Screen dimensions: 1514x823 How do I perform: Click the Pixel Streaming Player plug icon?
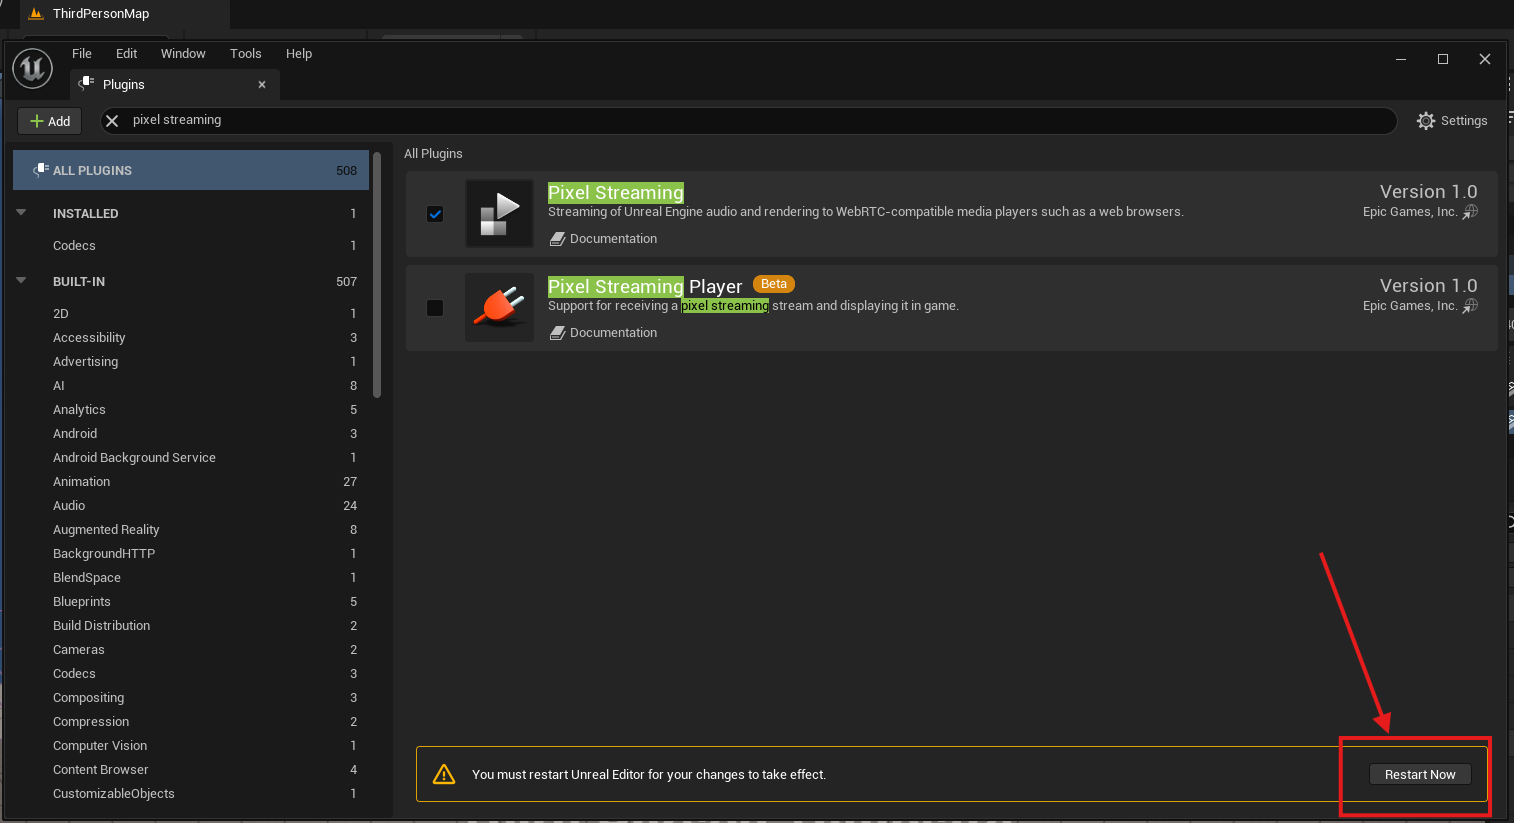(499, 307)
